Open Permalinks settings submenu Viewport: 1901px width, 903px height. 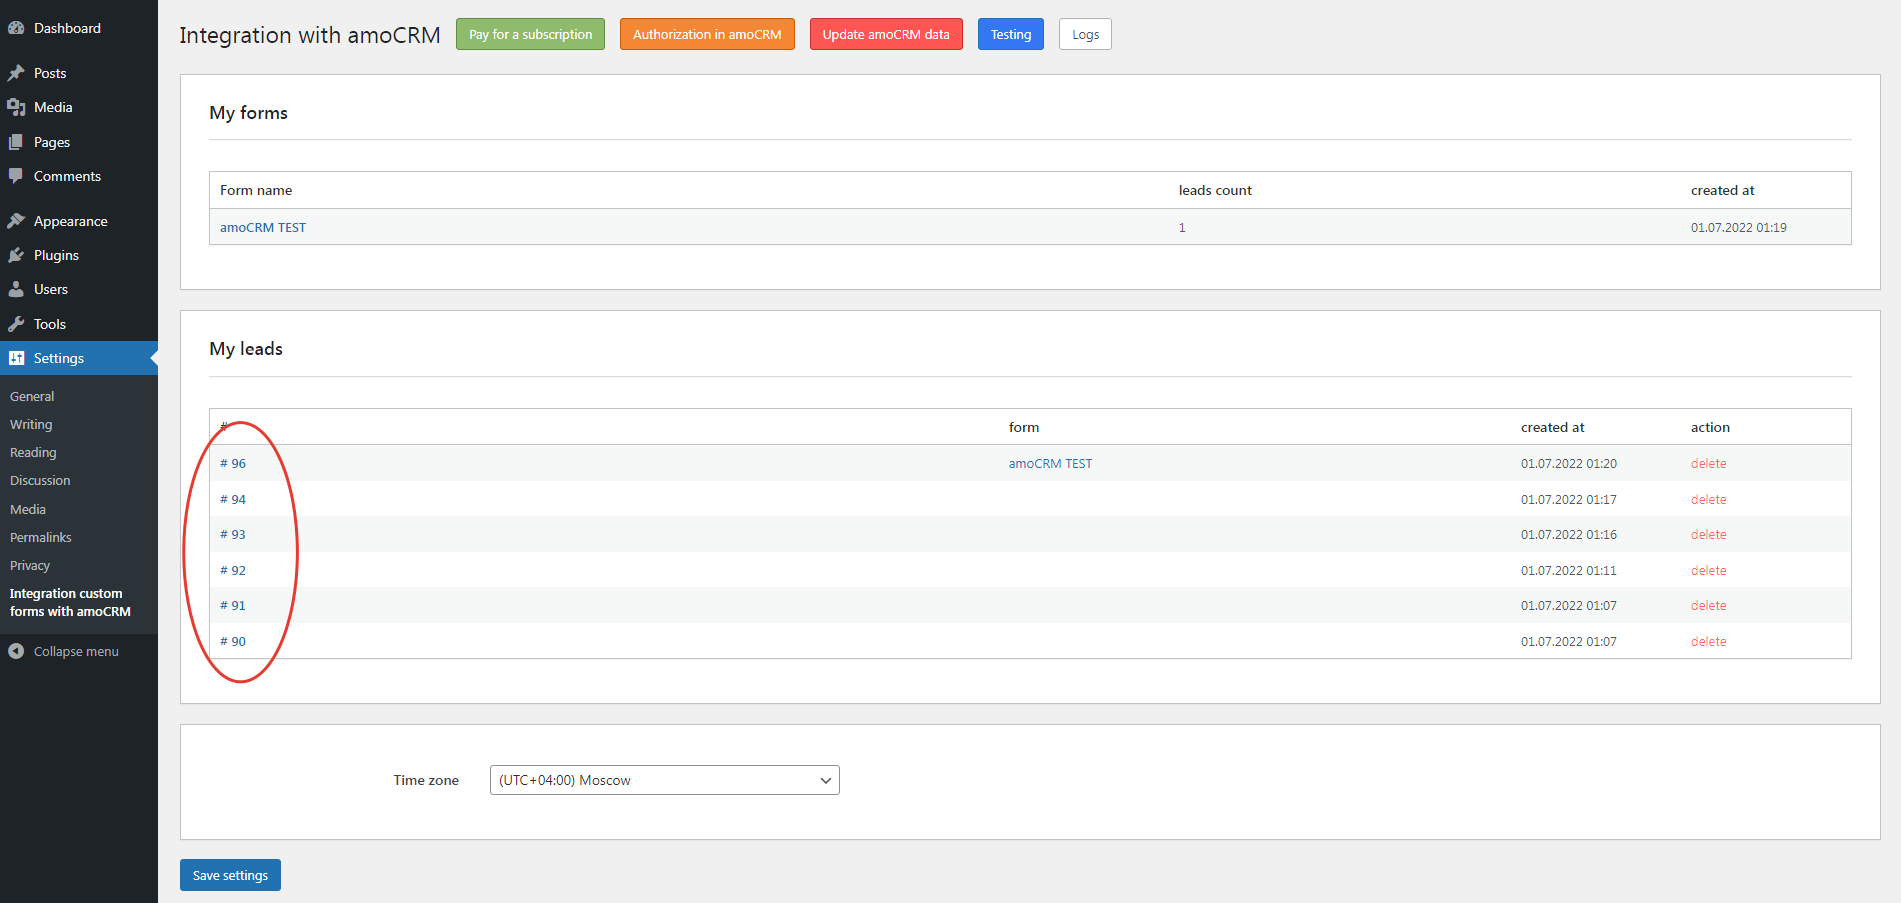click(x=41, y=537)
